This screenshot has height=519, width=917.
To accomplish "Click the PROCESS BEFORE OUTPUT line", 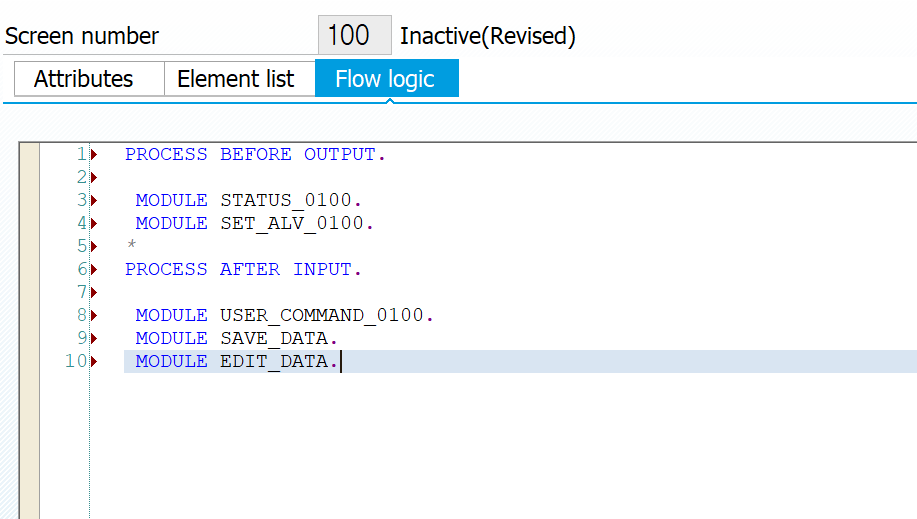I will pos(256,154).
